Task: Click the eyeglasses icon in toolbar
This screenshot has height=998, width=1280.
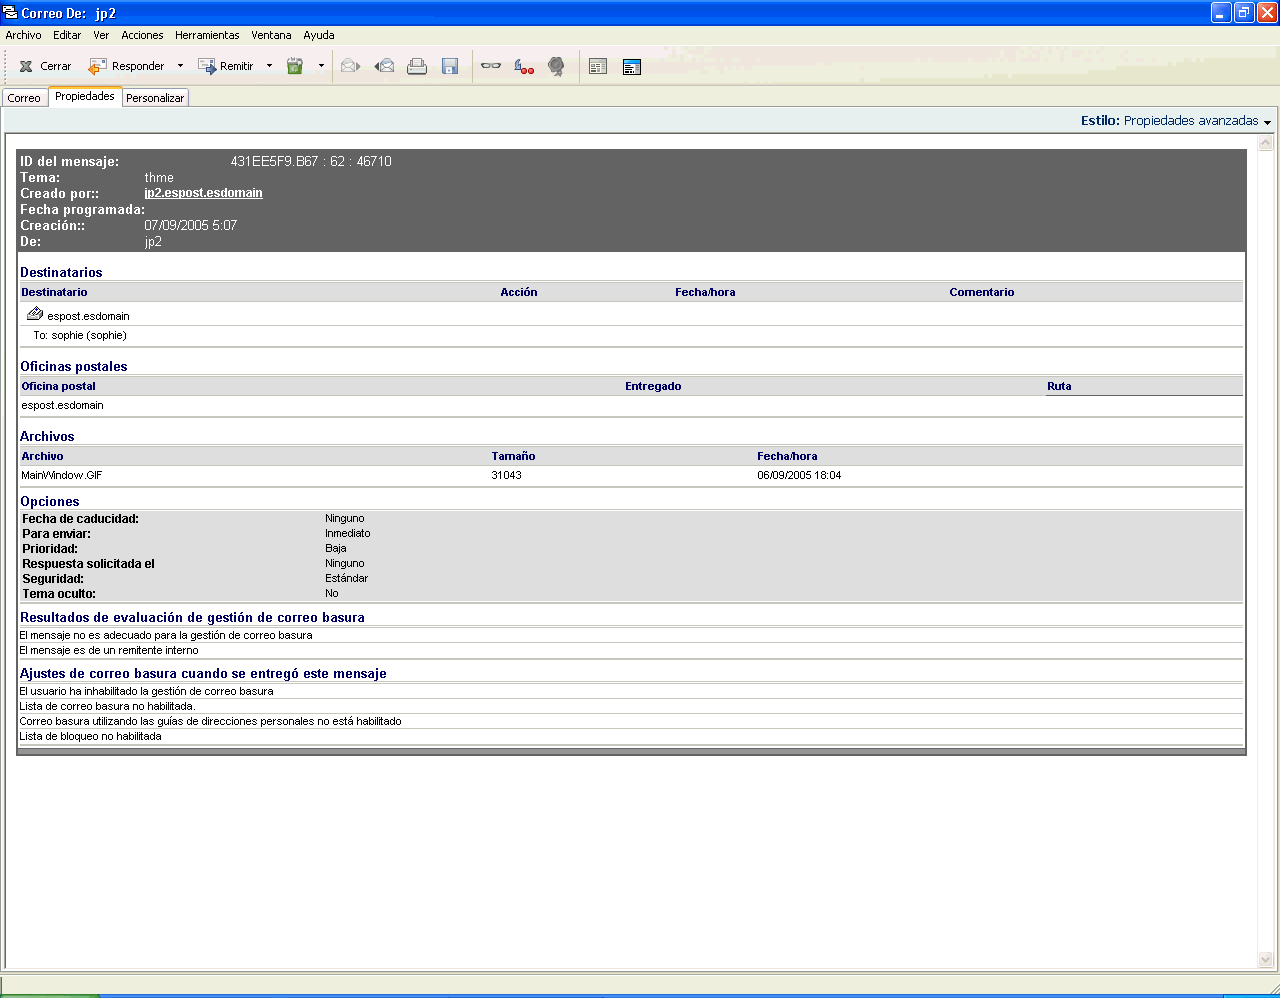Action: pyautogui.click(x=491, y=66)
